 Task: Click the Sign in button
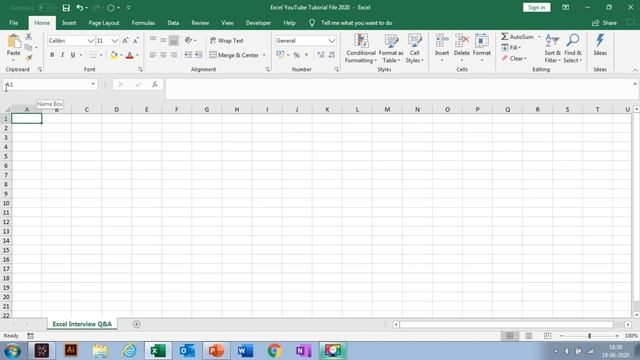point(536,7)
